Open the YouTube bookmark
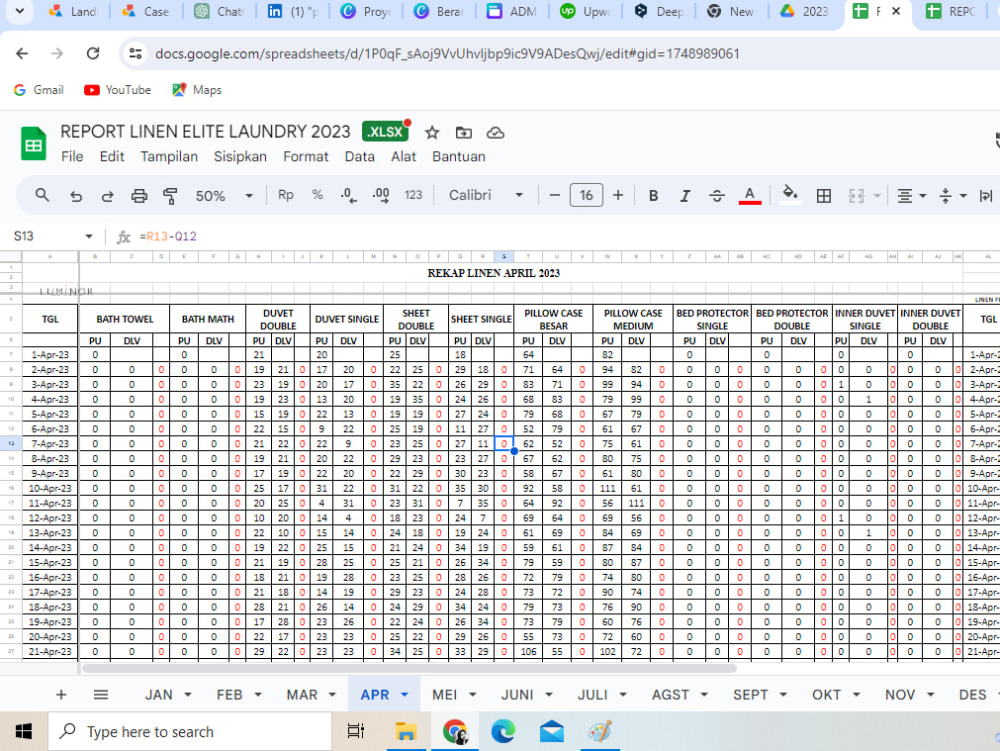This screenshot has height=751, width=1000. click(x=118, y=90)
